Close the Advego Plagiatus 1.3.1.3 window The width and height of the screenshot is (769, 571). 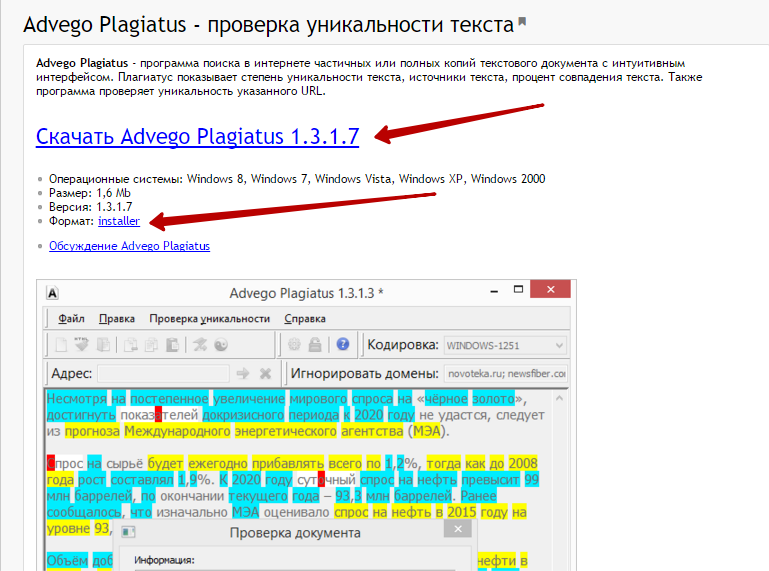[x=550, y=289]
